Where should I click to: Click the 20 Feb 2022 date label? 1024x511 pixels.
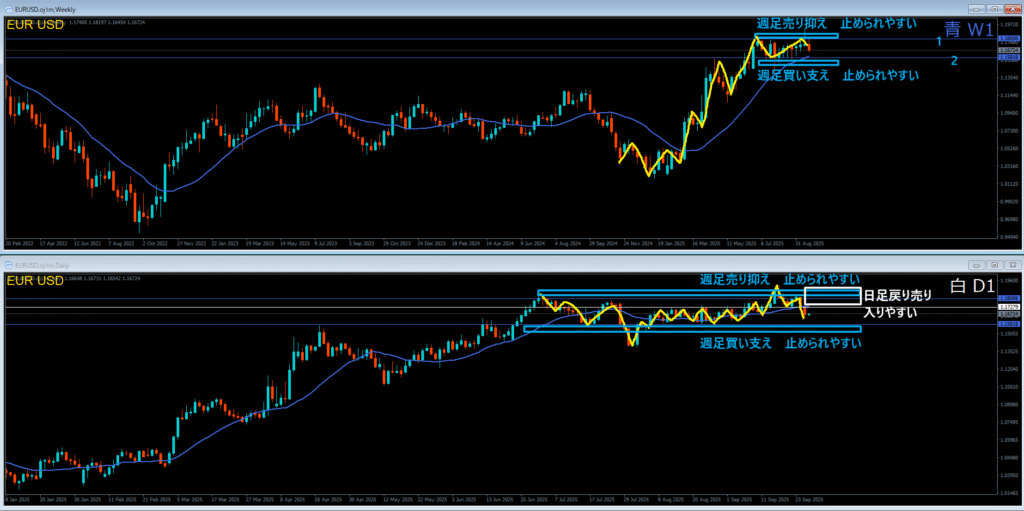[x=18, y=242]
